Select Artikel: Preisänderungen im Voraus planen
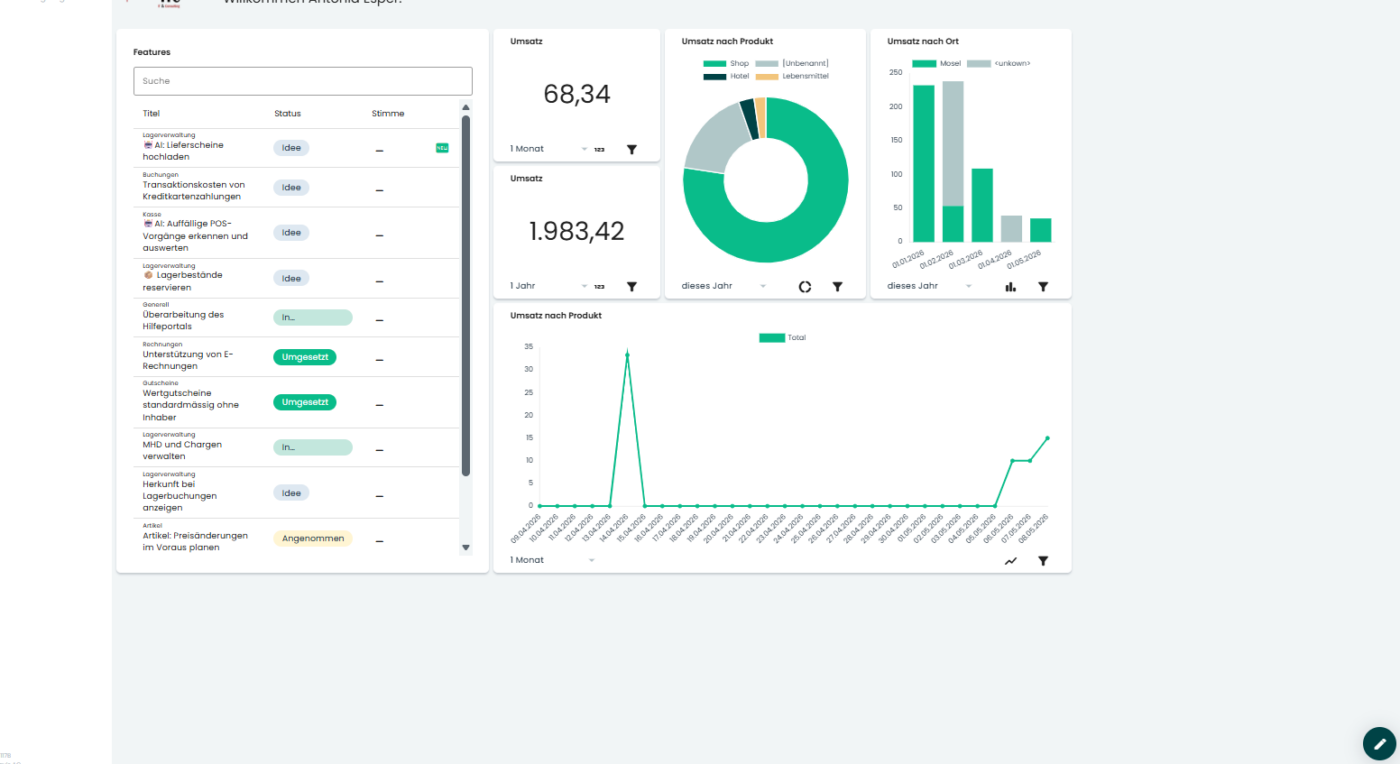1400x764 pixels. pyautogui.click(x=296, y=538)
